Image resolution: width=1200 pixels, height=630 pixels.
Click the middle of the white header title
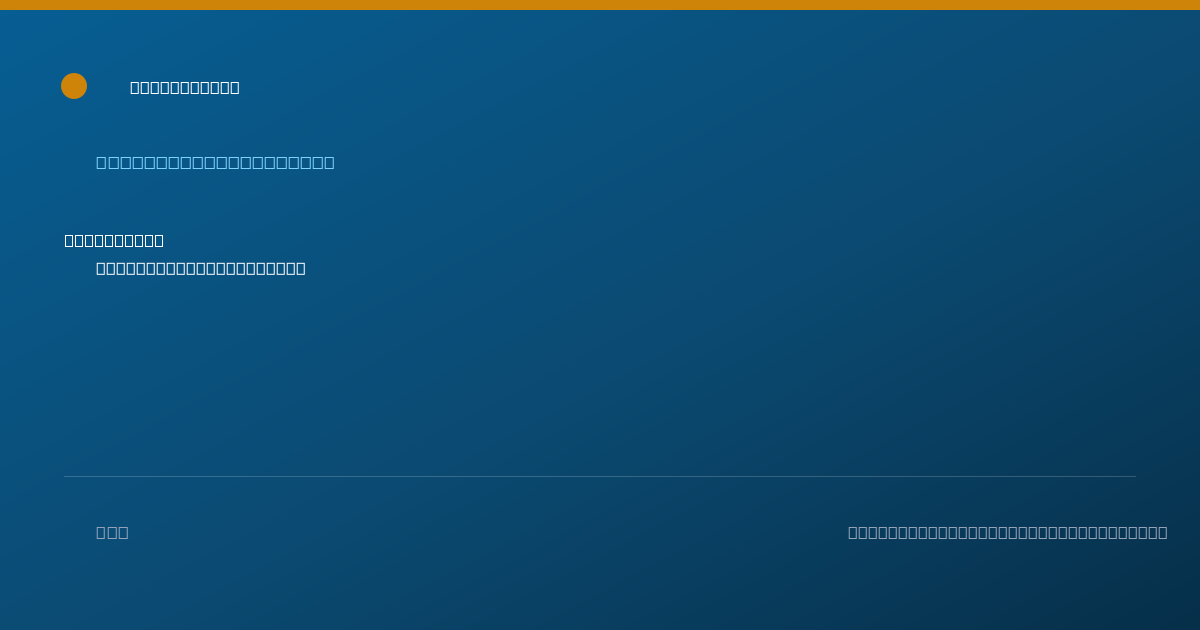185,87
